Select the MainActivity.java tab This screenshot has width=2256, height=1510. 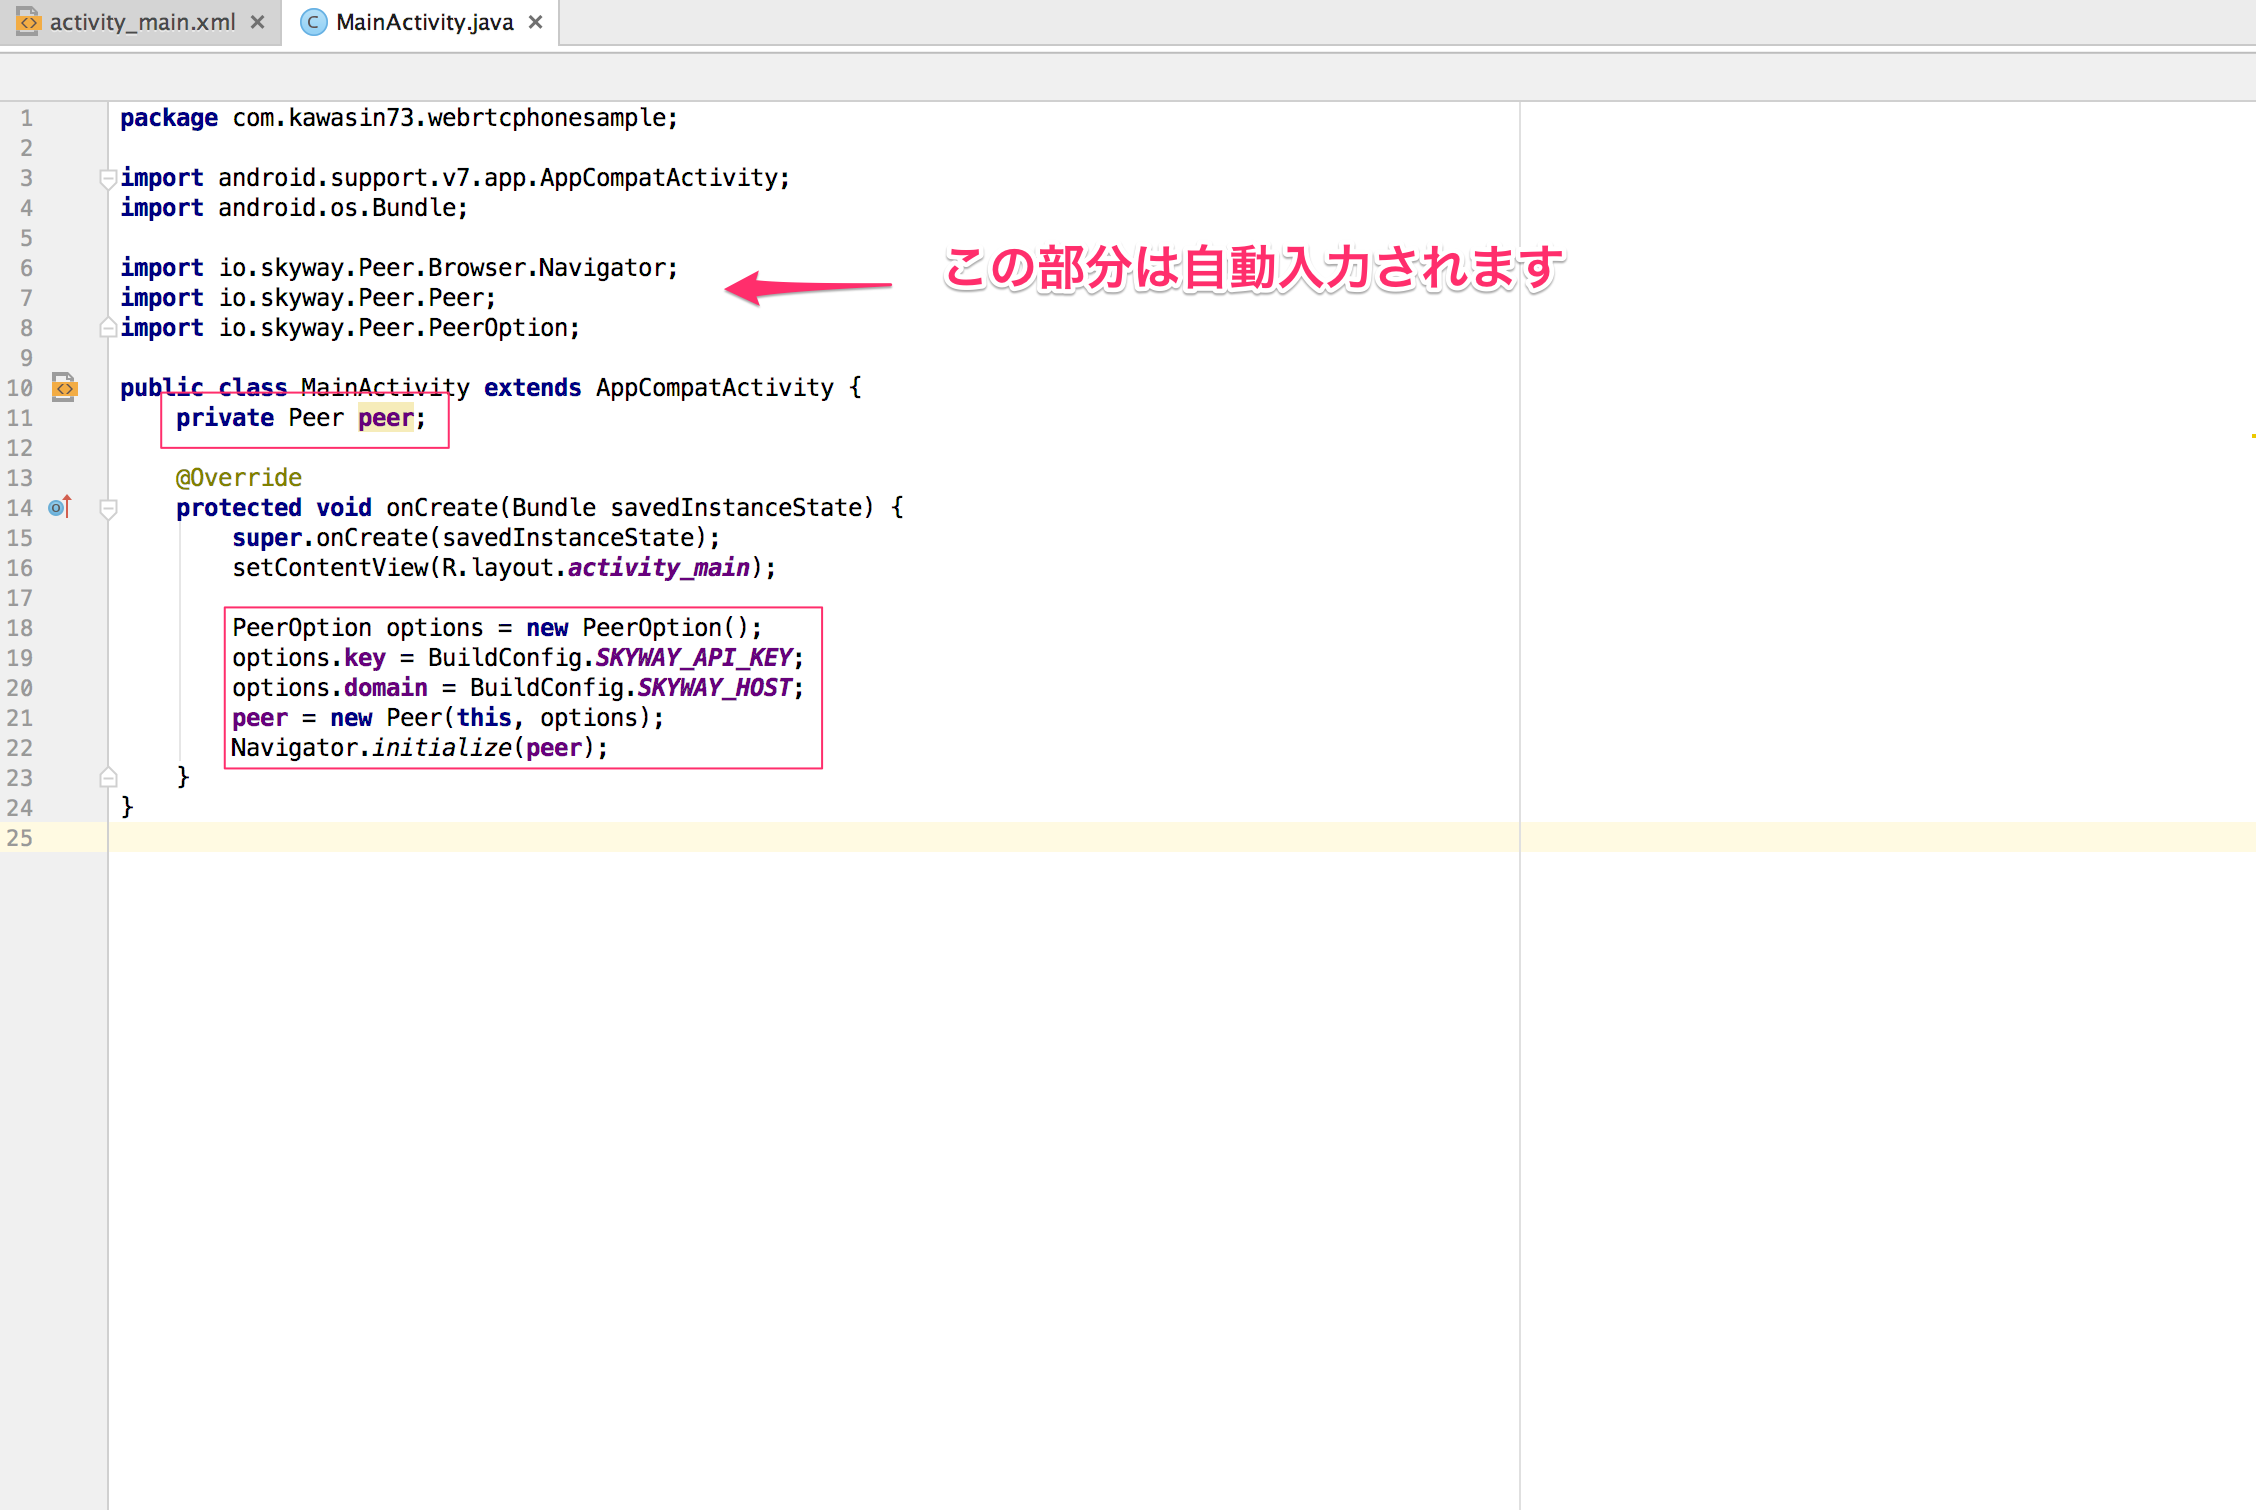(x=420, y=21)
